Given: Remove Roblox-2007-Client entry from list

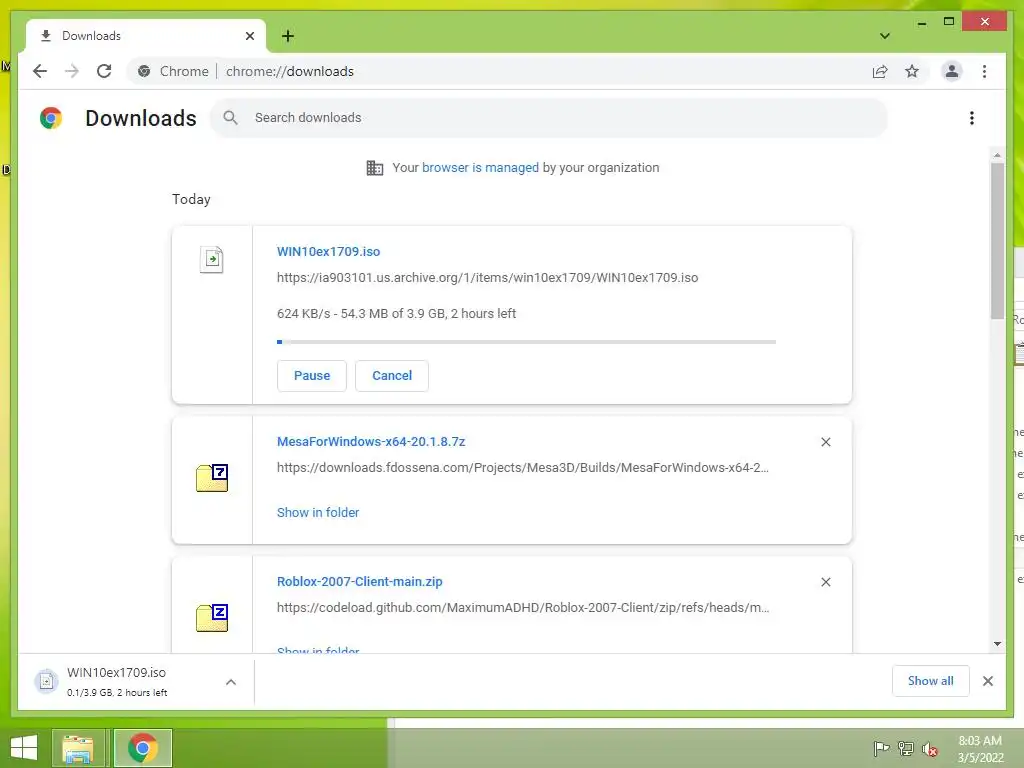Looking at the screenshot, I should pyautogui.click(x=825, y=582).
